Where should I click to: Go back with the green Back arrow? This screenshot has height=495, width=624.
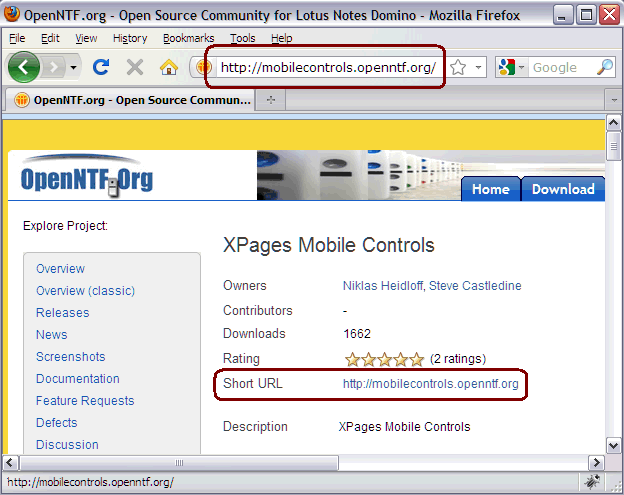(x=24, y=67)
